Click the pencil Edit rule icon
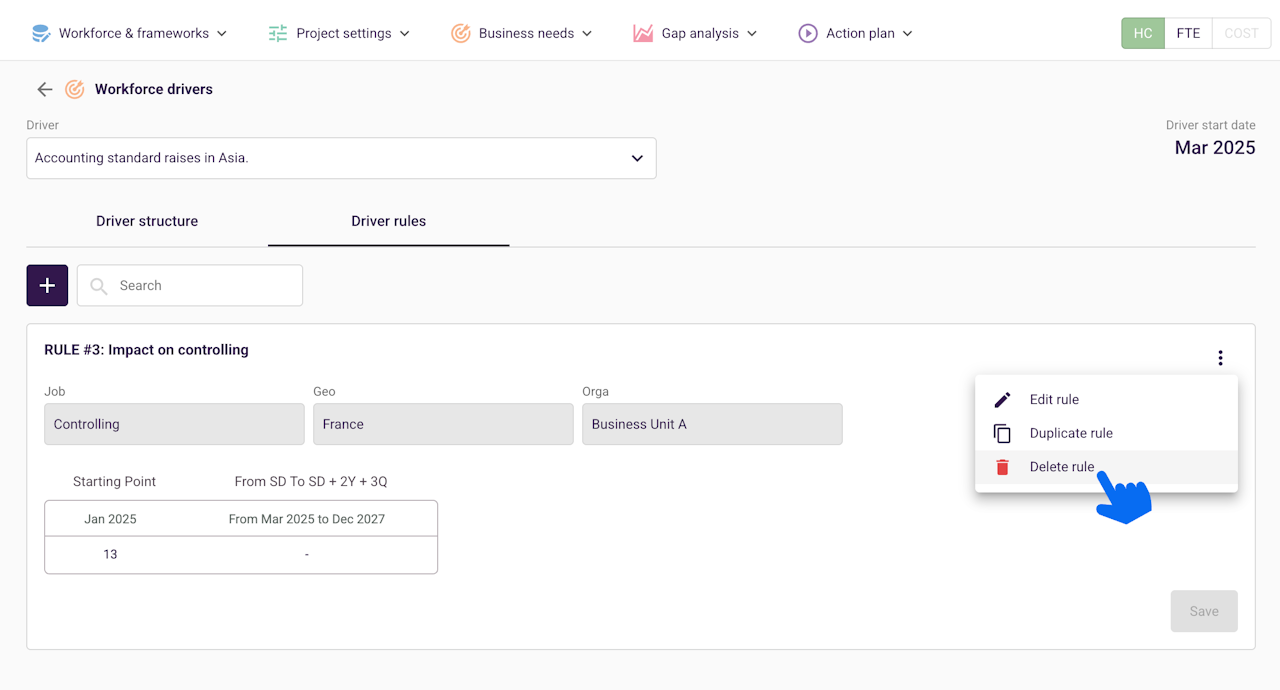 pos(1002,400)
